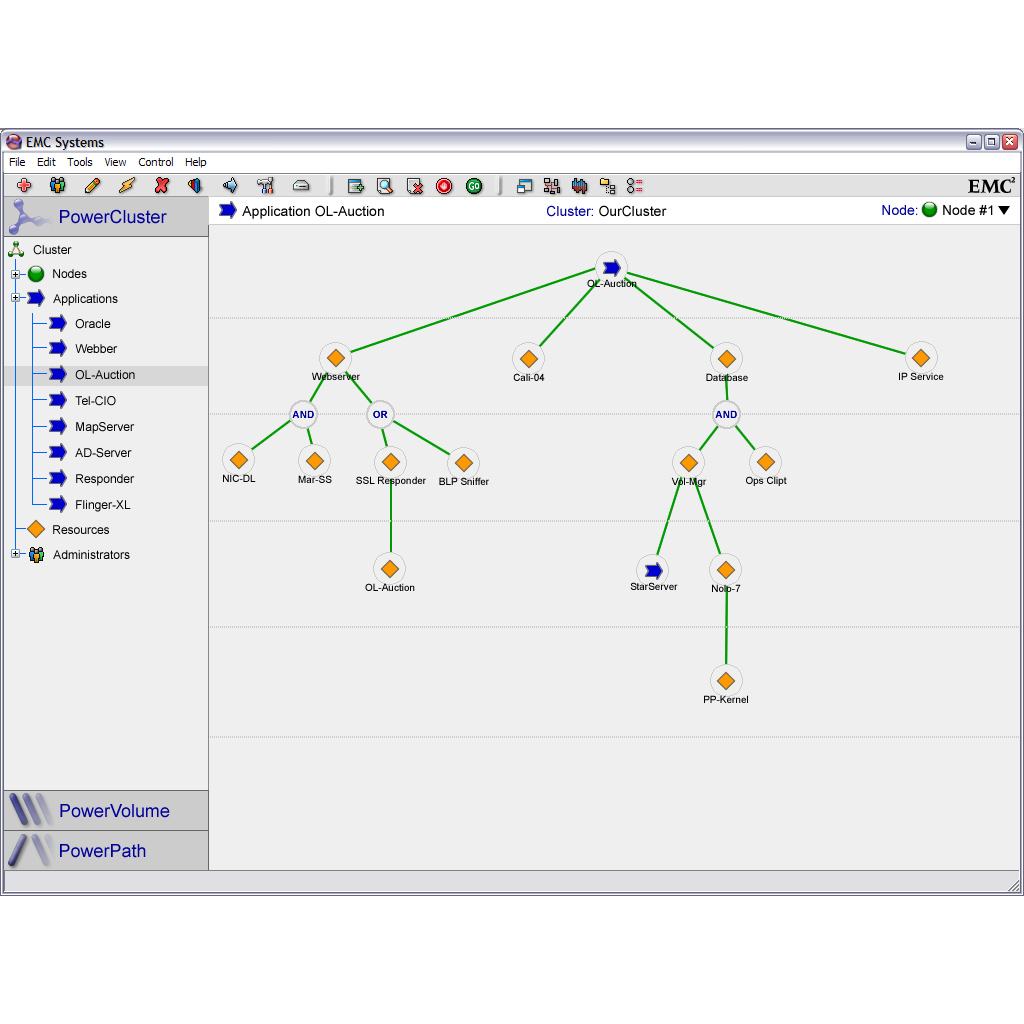This screenshot has width=1024, height=1024.
Task: Click the red X delete toolbar icon
Action: coord(162,185)
